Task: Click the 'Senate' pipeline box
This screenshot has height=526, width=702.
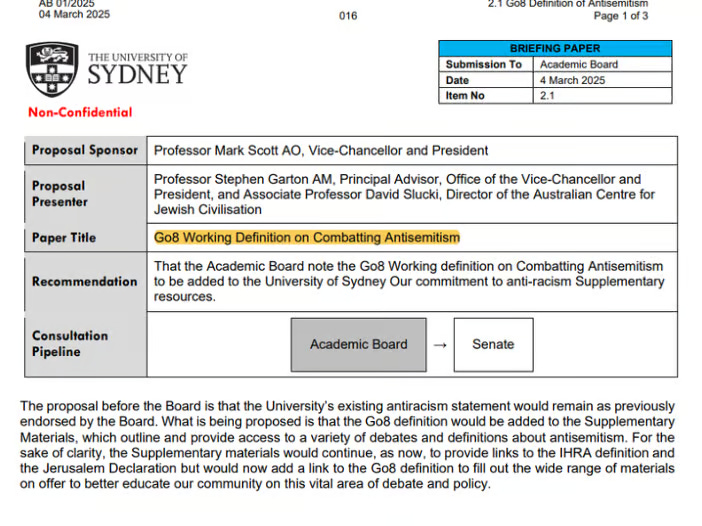Action: pos(493,345)
